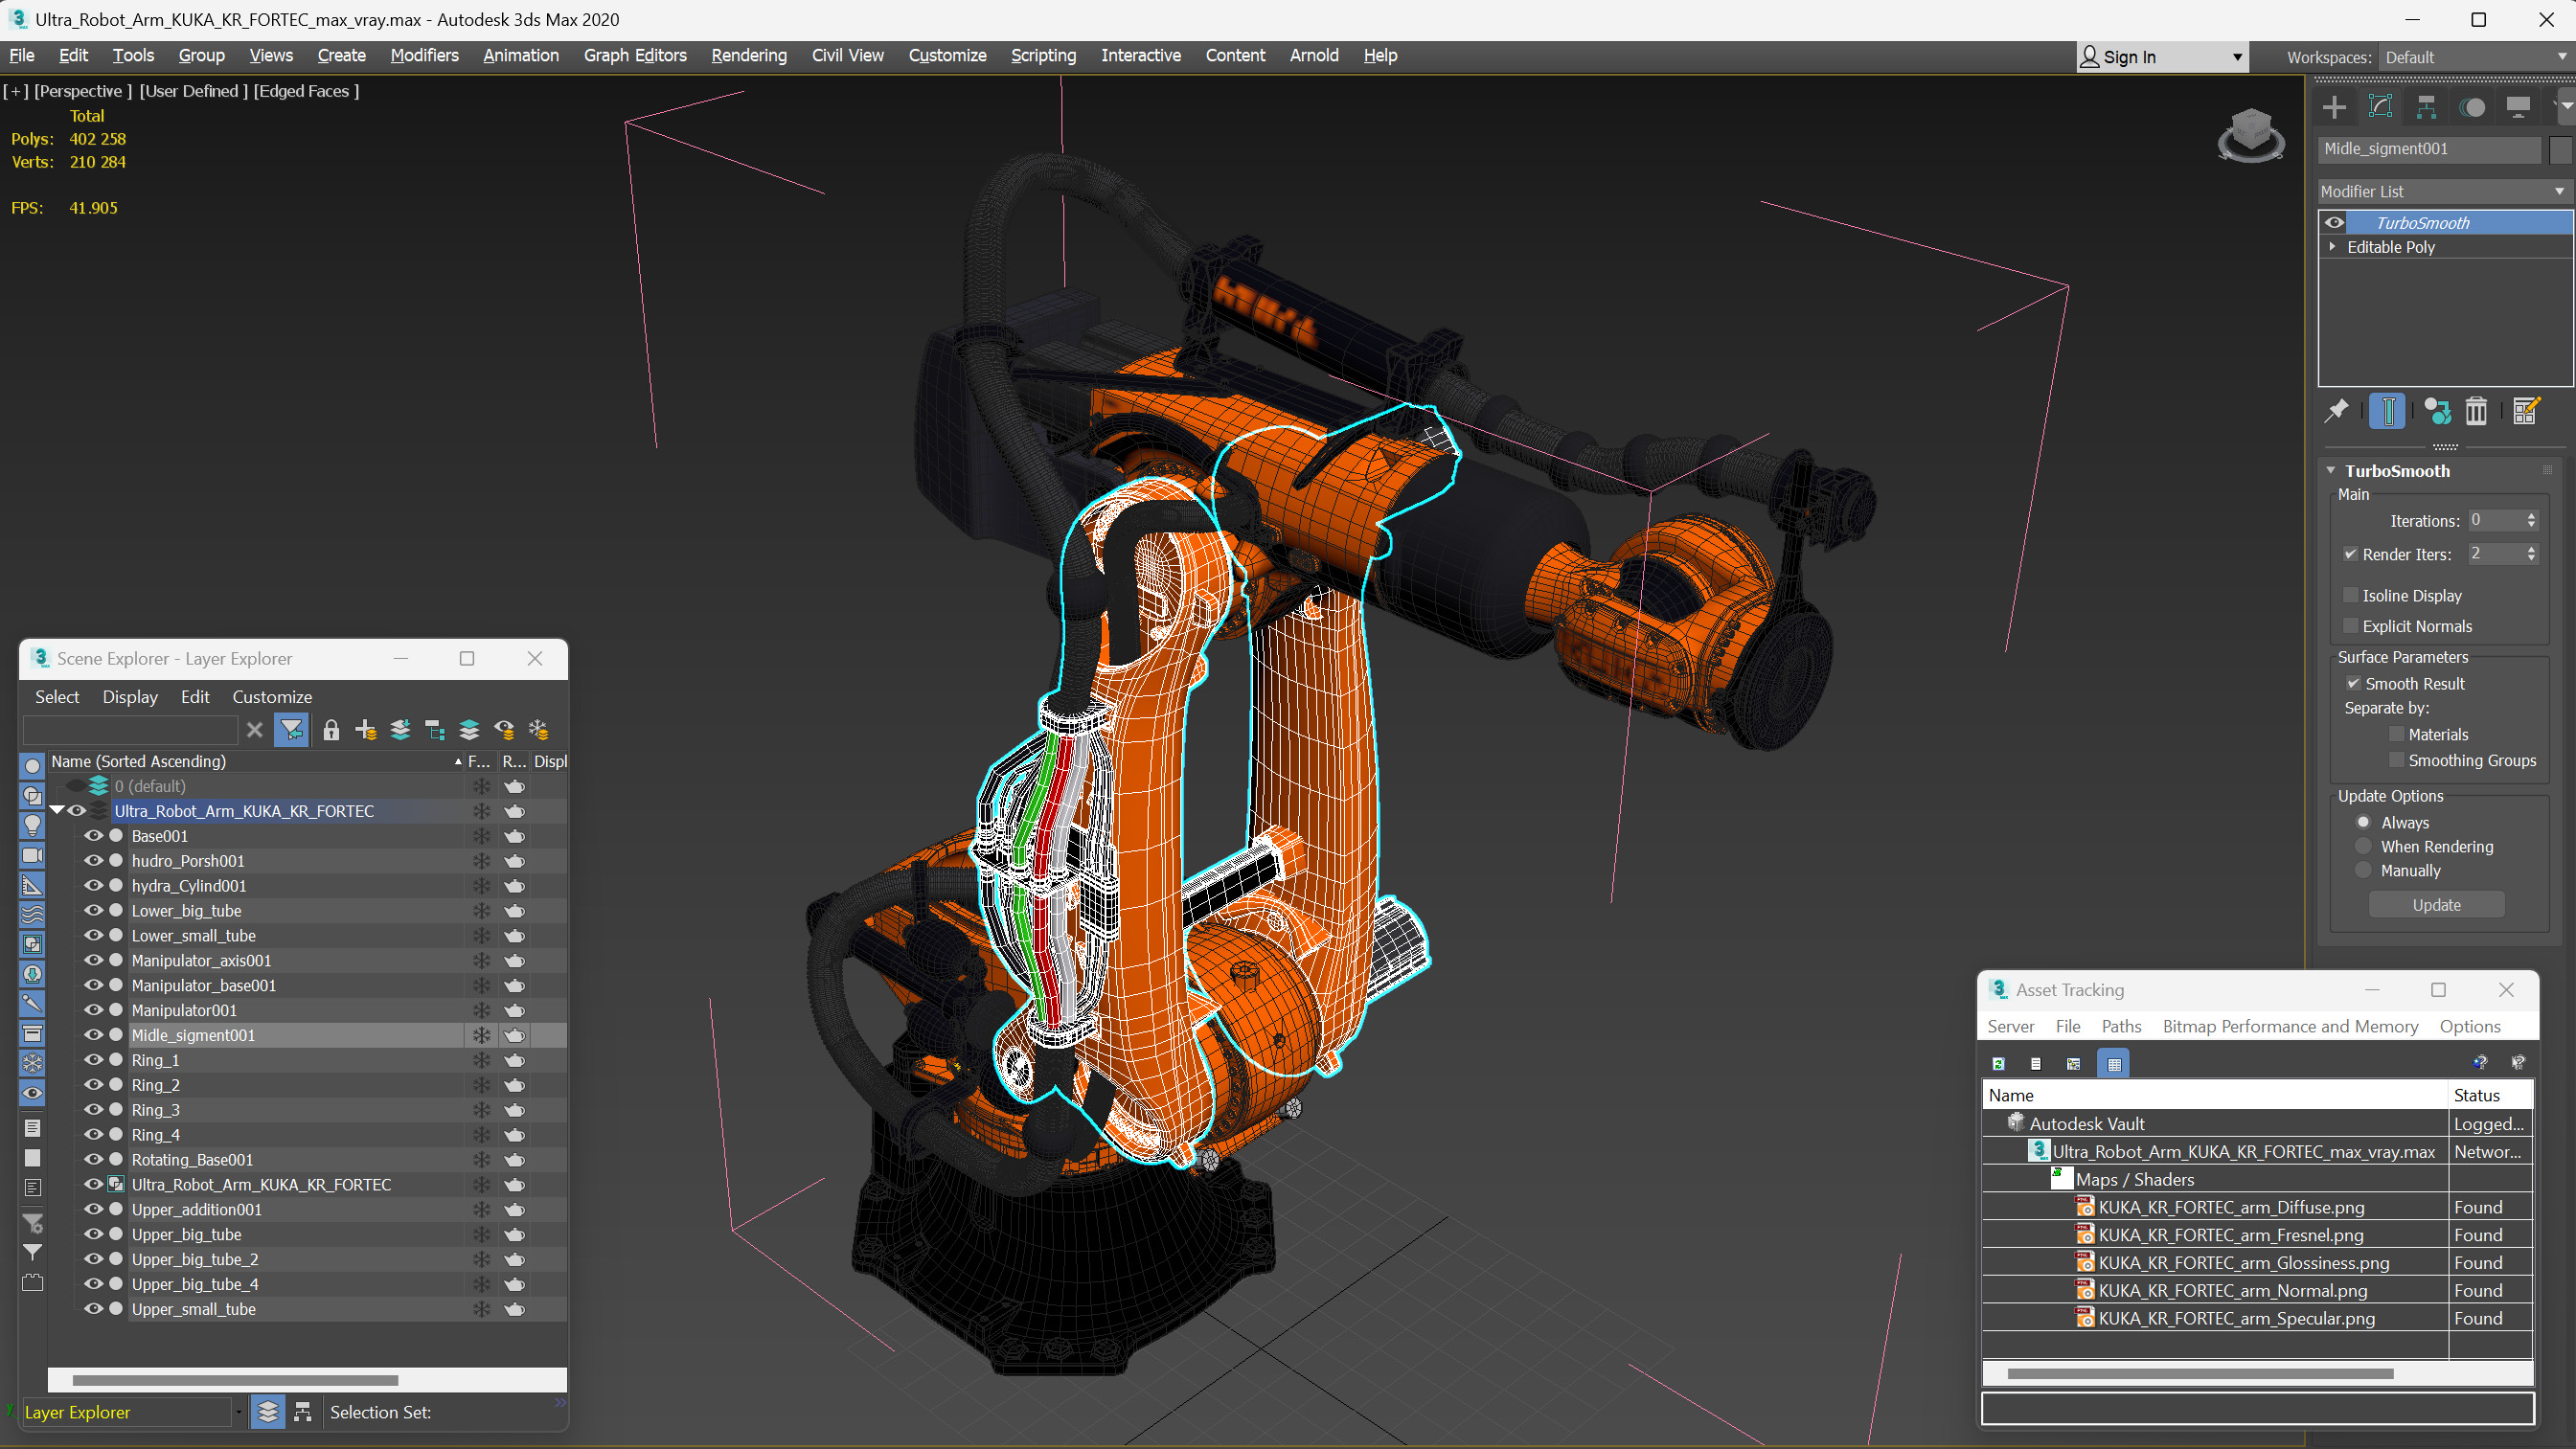
Task: Click the ViewCube in the viewport
Action: (2250, 135)
